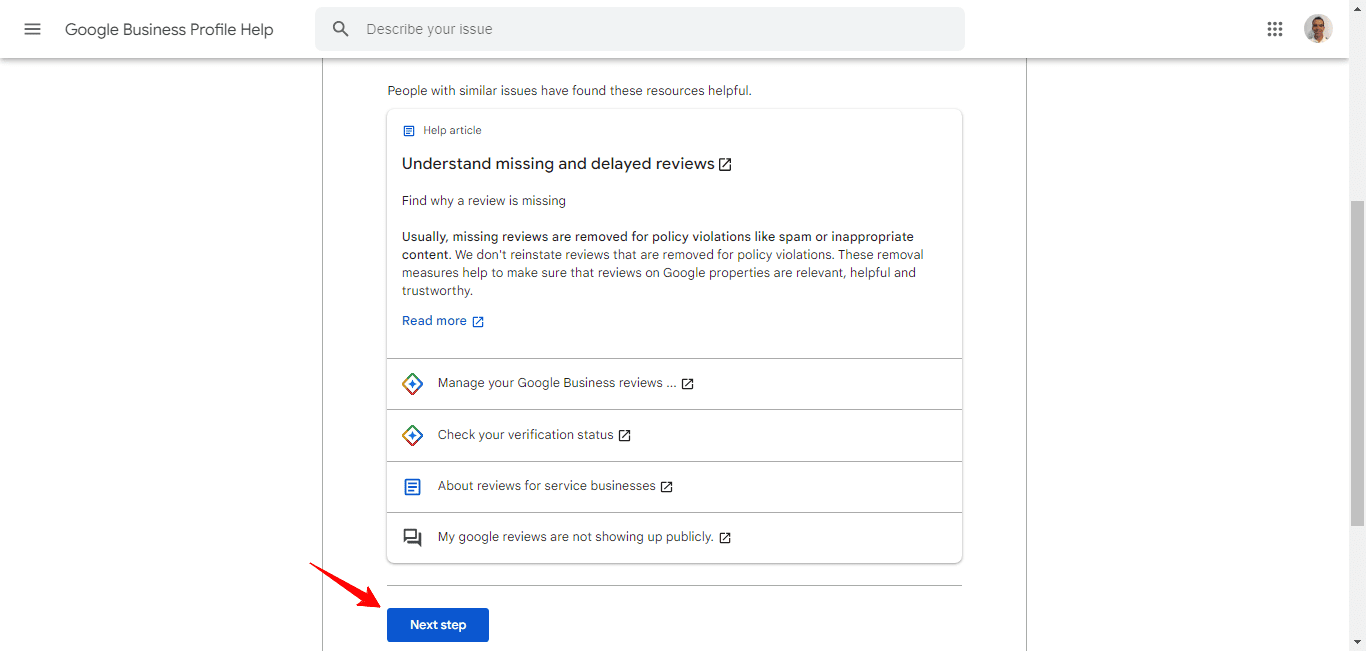
Task: Click external-link icon after Check your verification status
Action: coord(624,436)
